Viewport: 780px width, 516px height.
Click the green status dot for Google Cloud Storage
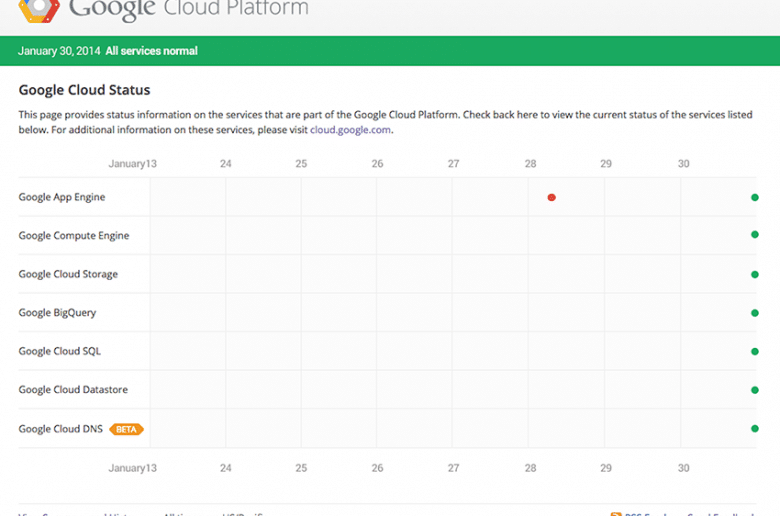(755, 274)
